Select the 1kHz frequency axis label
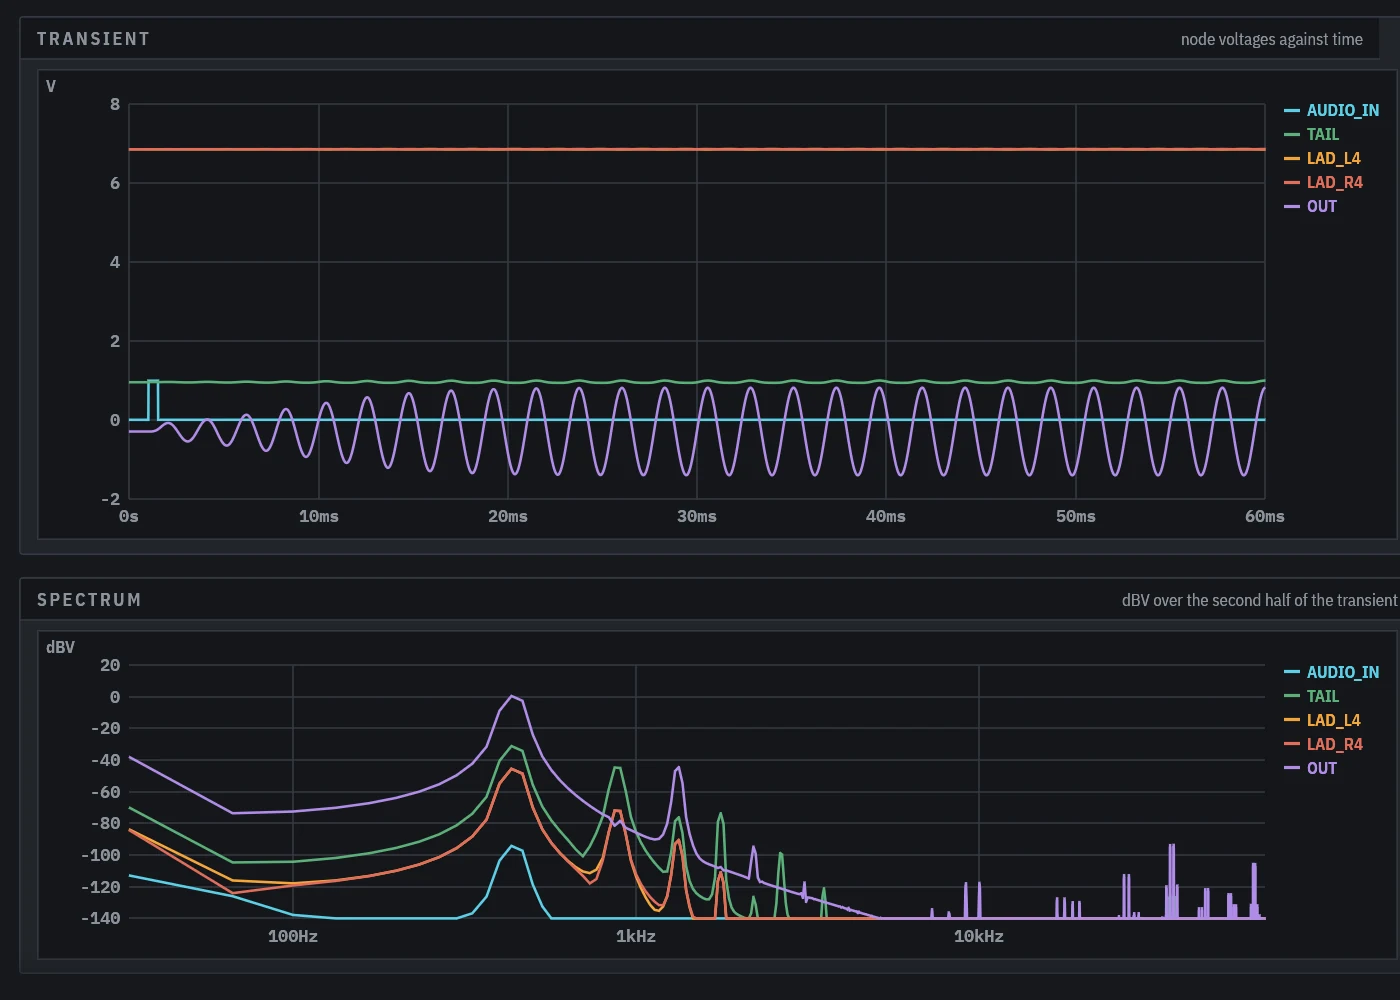 point(636,937)
